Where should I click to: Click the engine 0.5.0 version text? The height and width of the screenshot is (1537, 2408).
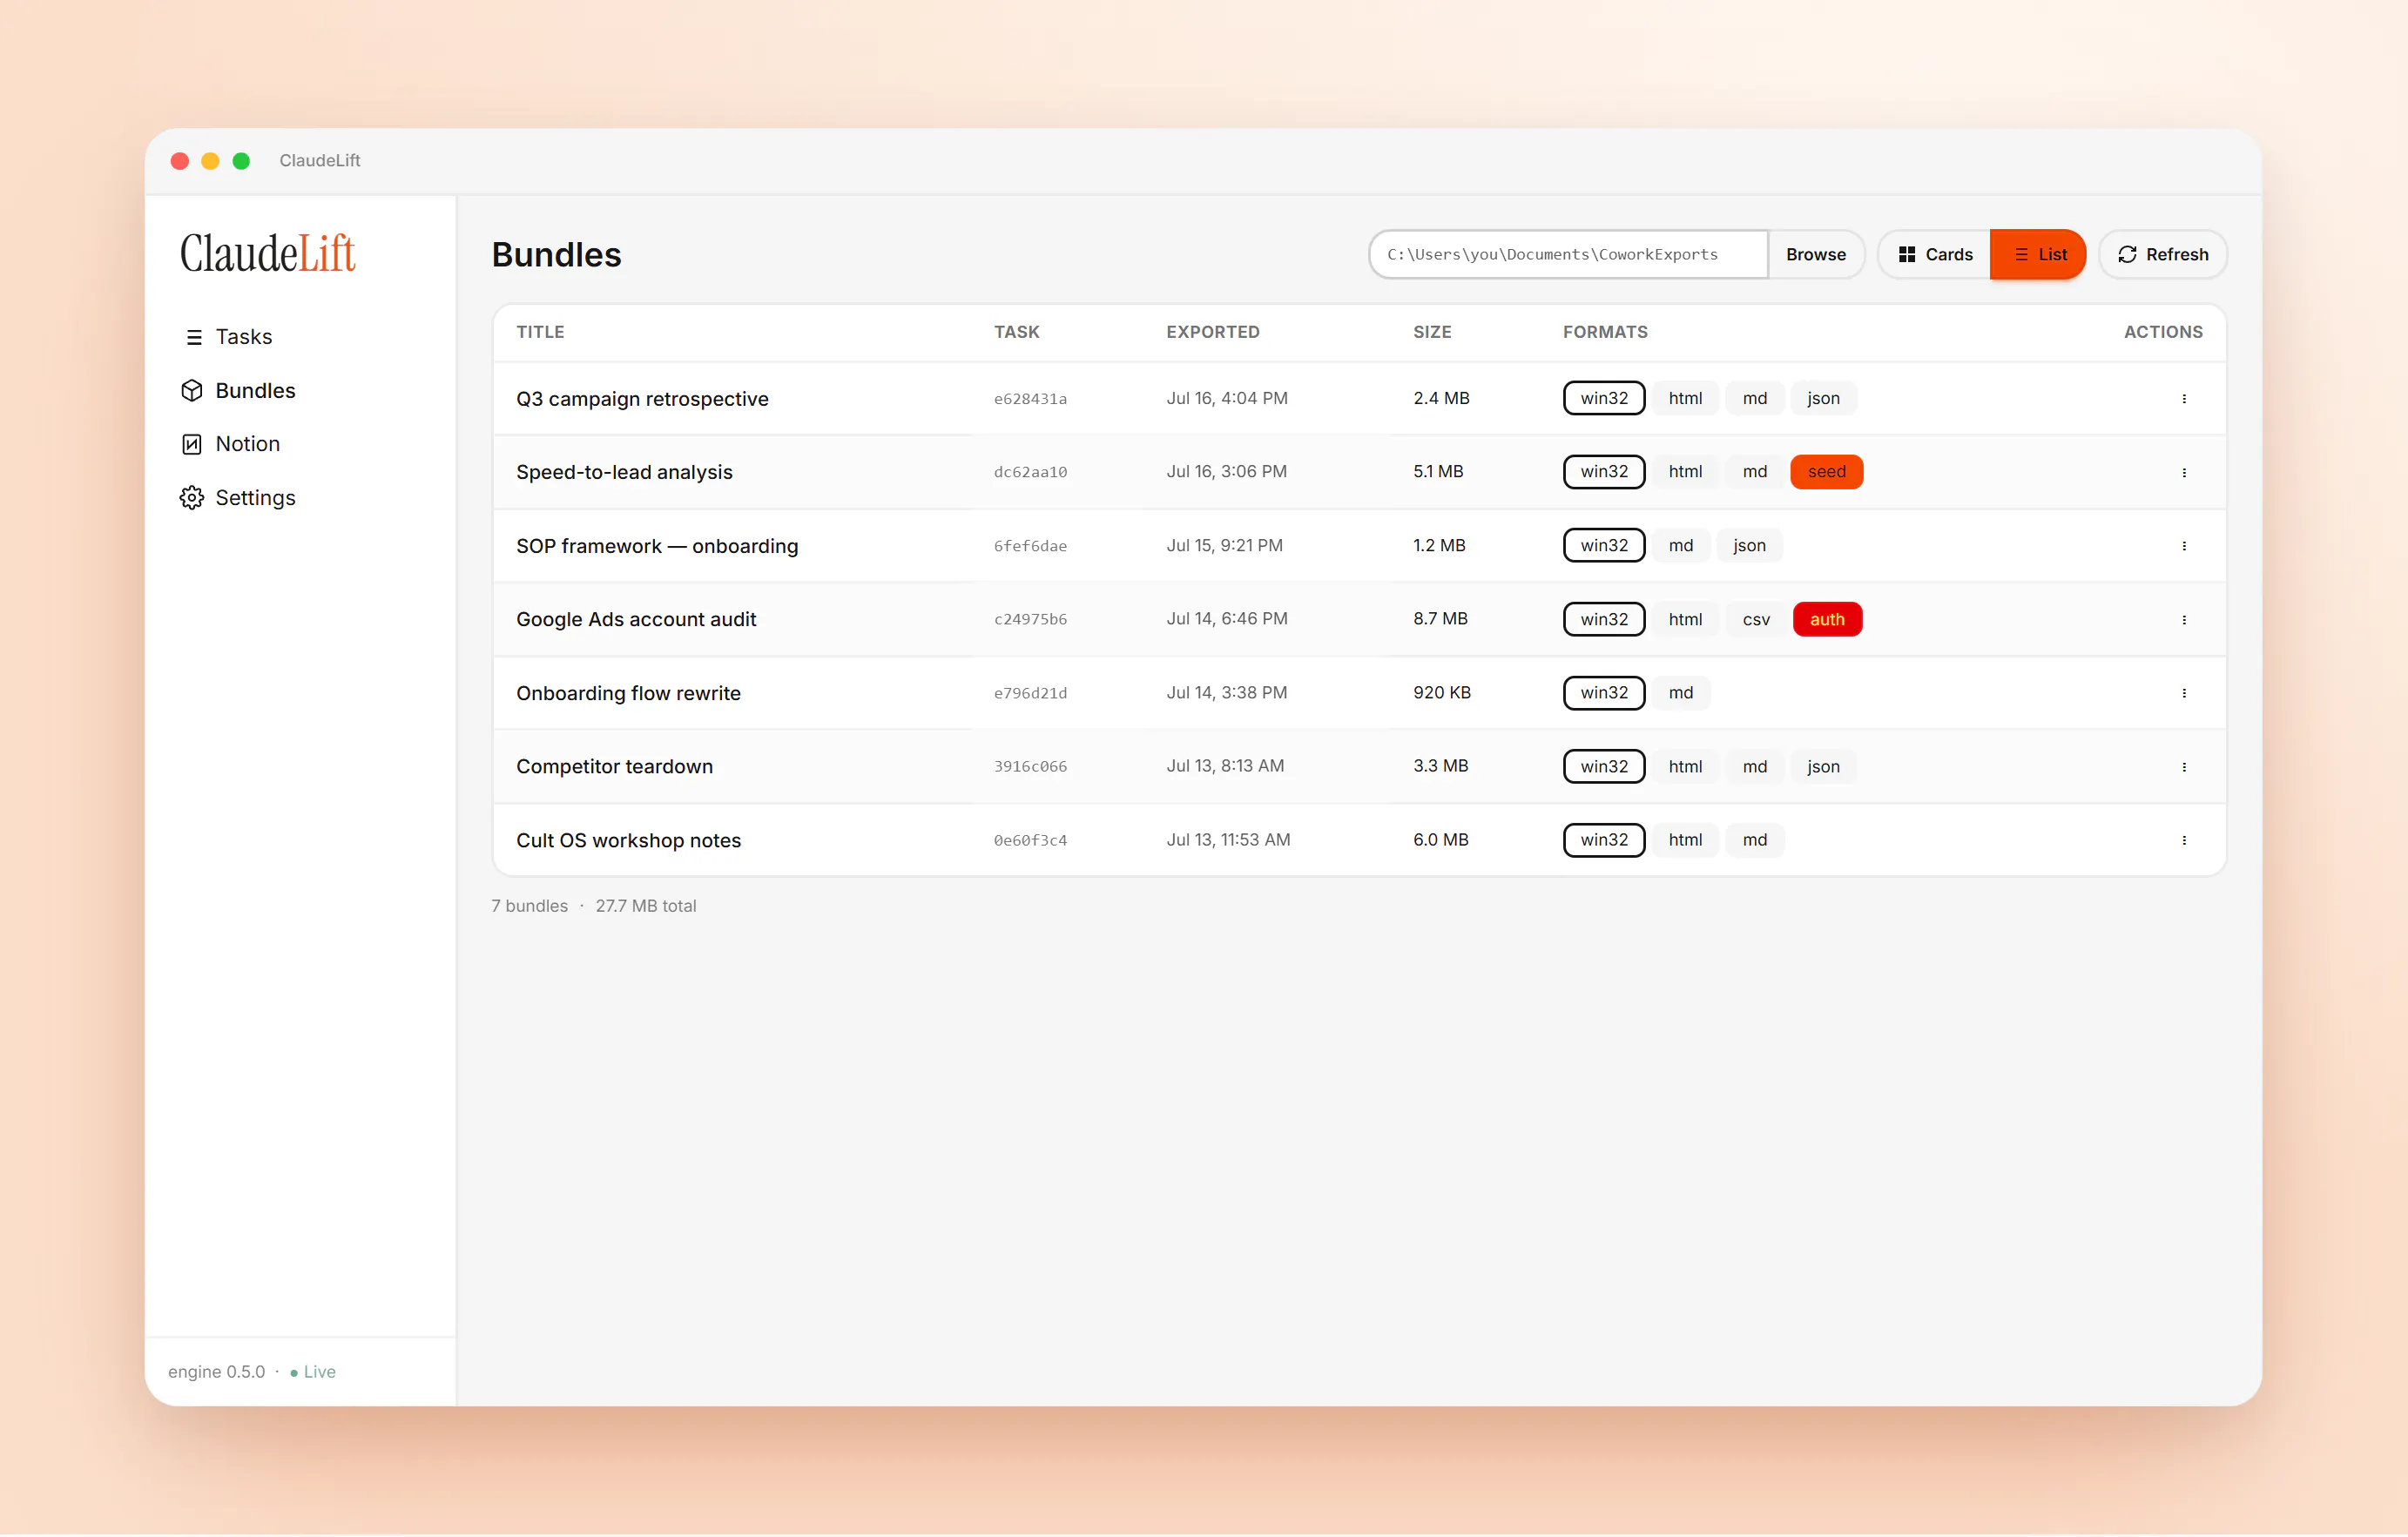pyautogui.click(x=216, y=1372)
